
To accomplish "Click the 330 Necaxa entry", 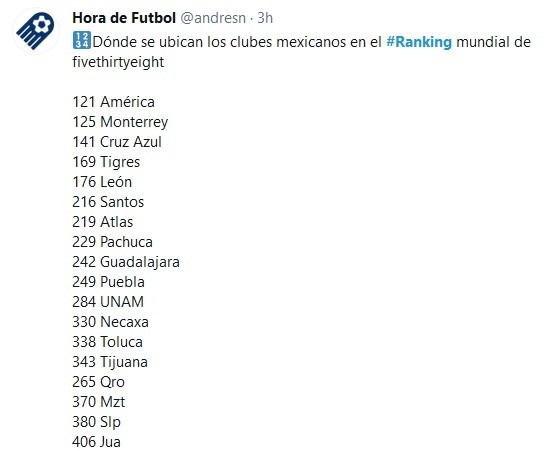I will 110,322.
